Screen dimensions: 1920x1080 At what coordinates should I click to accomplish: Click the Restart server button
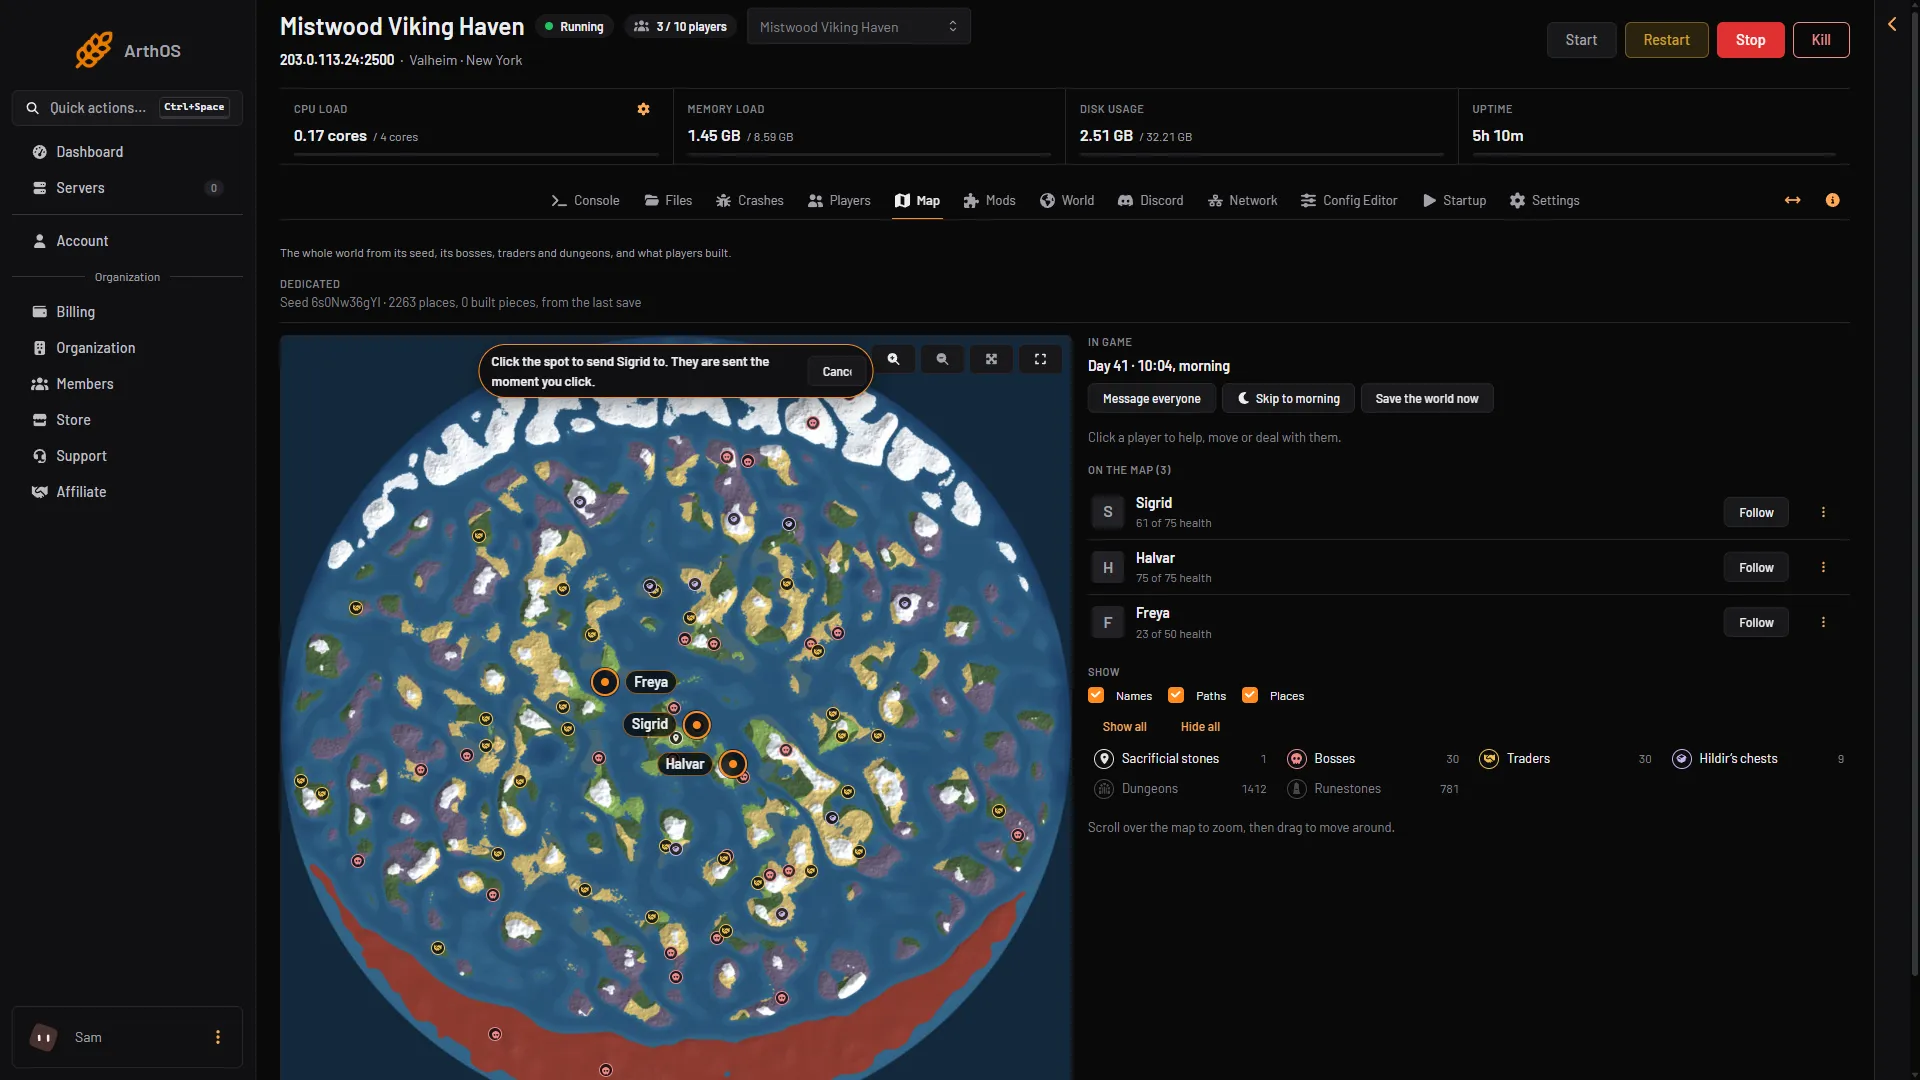point(1666,40)
